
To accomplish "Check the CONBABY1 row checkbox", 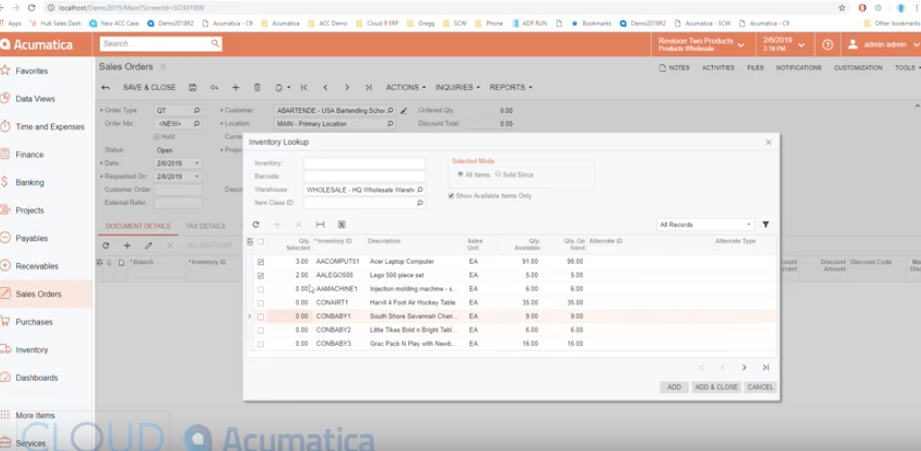I will [261, 317].
